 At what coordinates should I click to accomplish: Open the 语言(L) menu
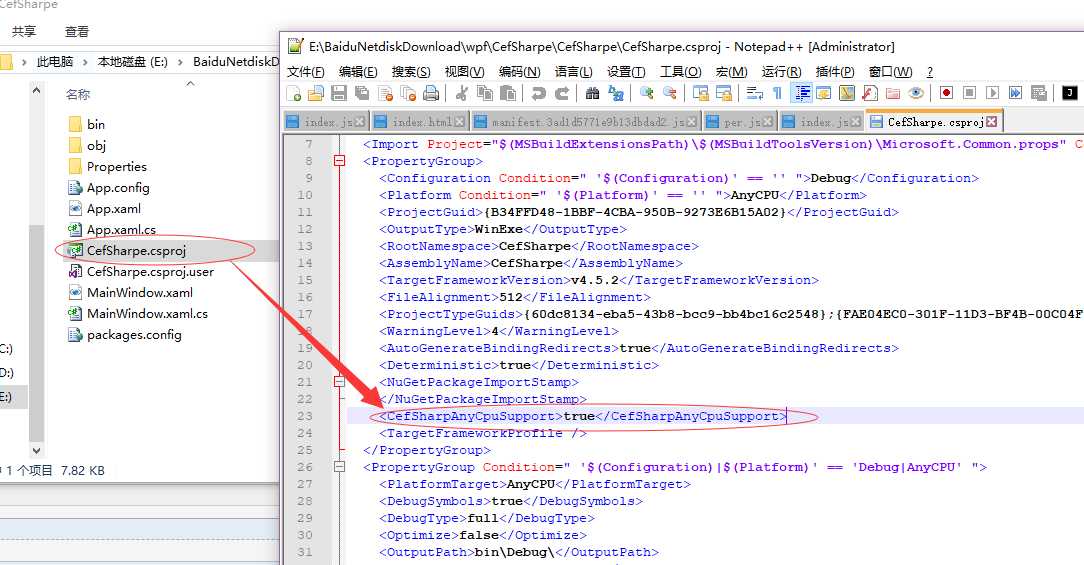[x=574, y=72]
